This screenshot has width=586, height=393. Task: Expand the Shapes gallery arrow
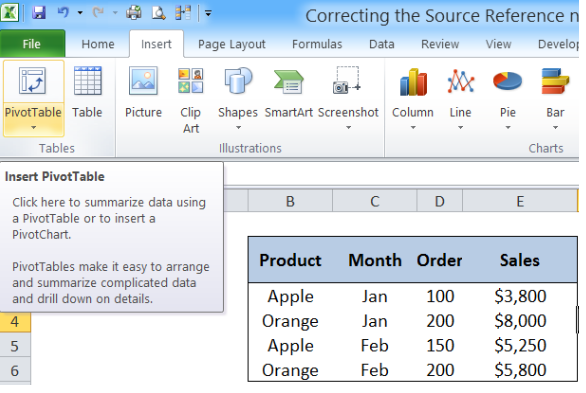[238, 127]
